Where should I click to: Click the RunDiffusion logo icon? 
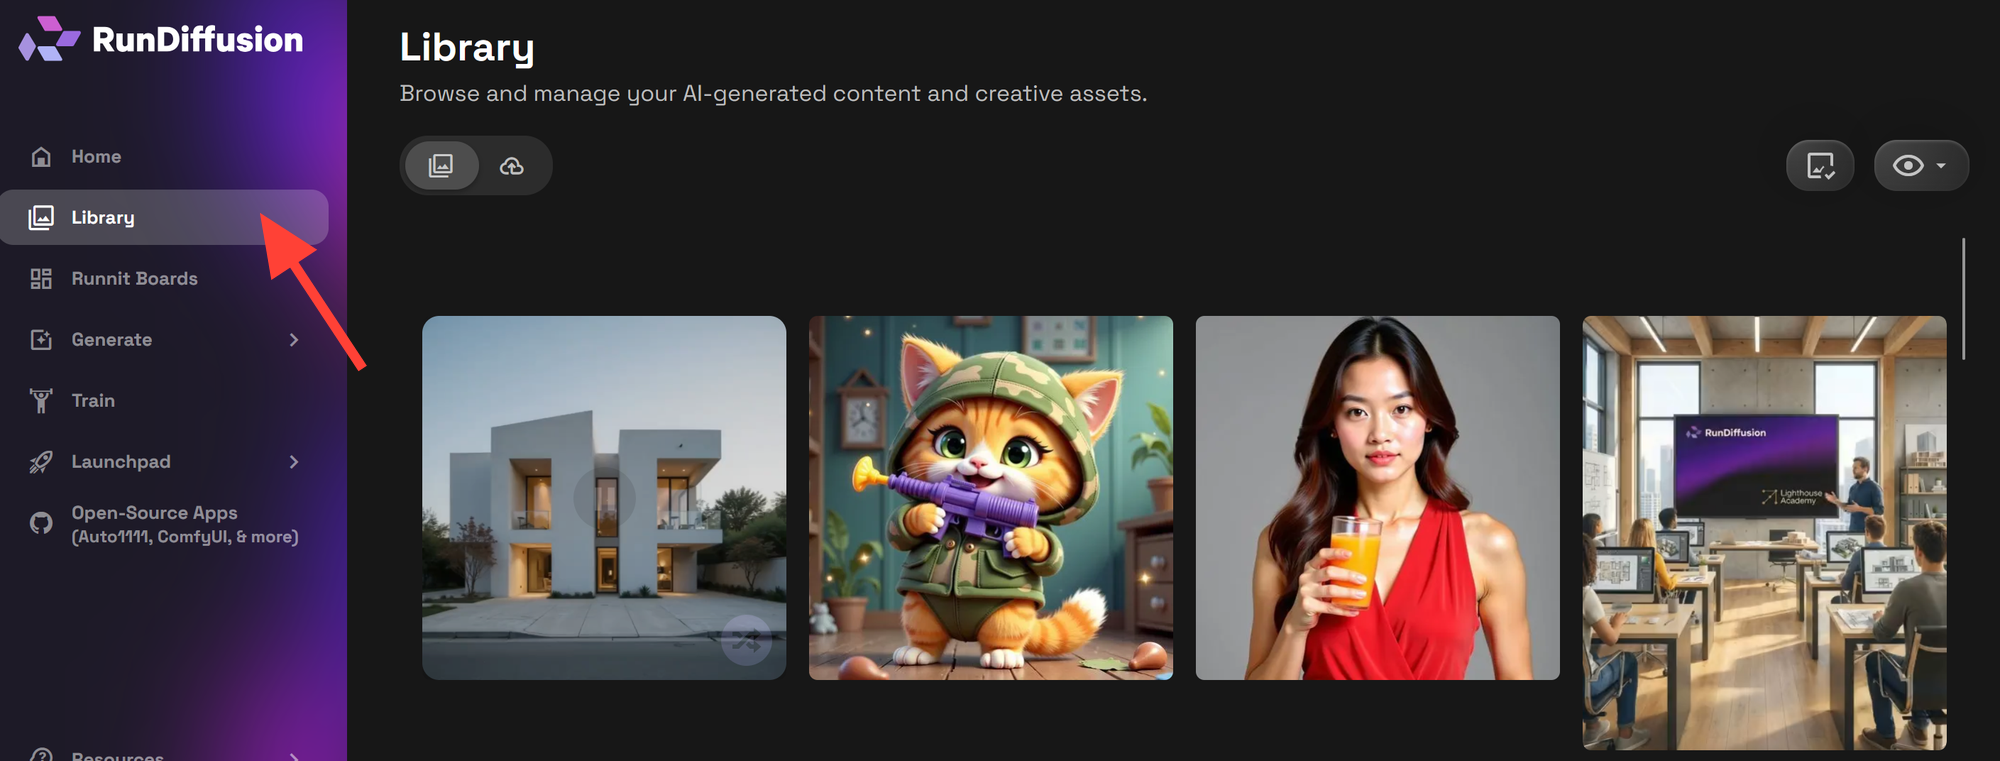click(49, 39)
